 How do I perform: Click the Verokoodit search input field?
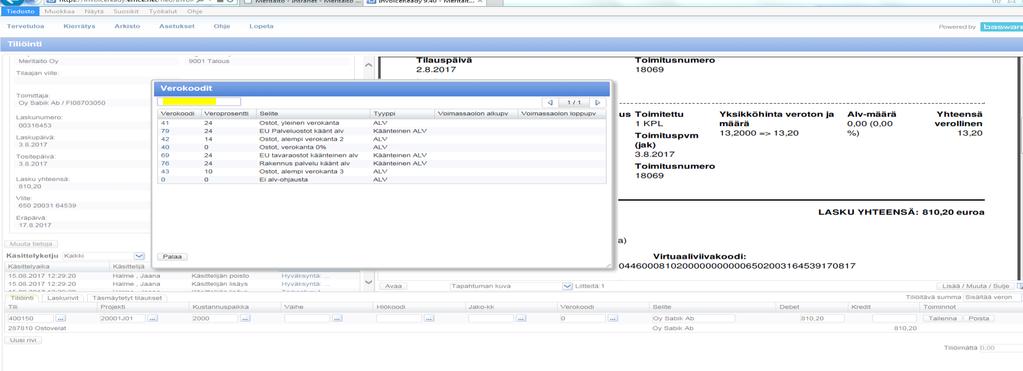coord(199,102)
